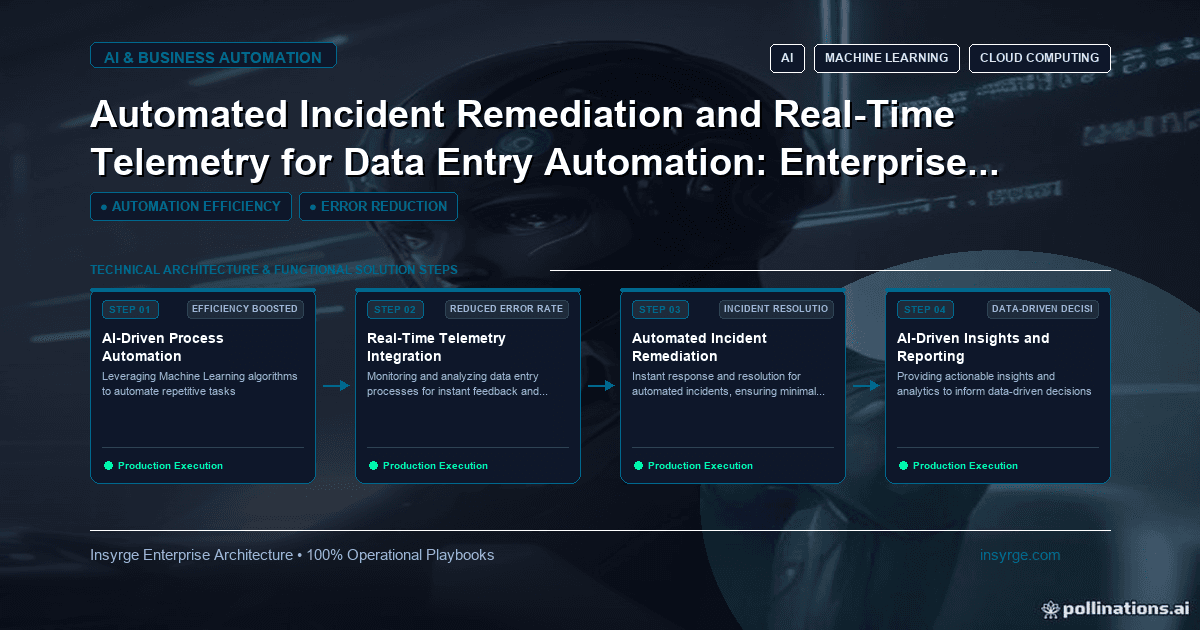Select the AI tag

pyautogui.click(x=787, y=58)
